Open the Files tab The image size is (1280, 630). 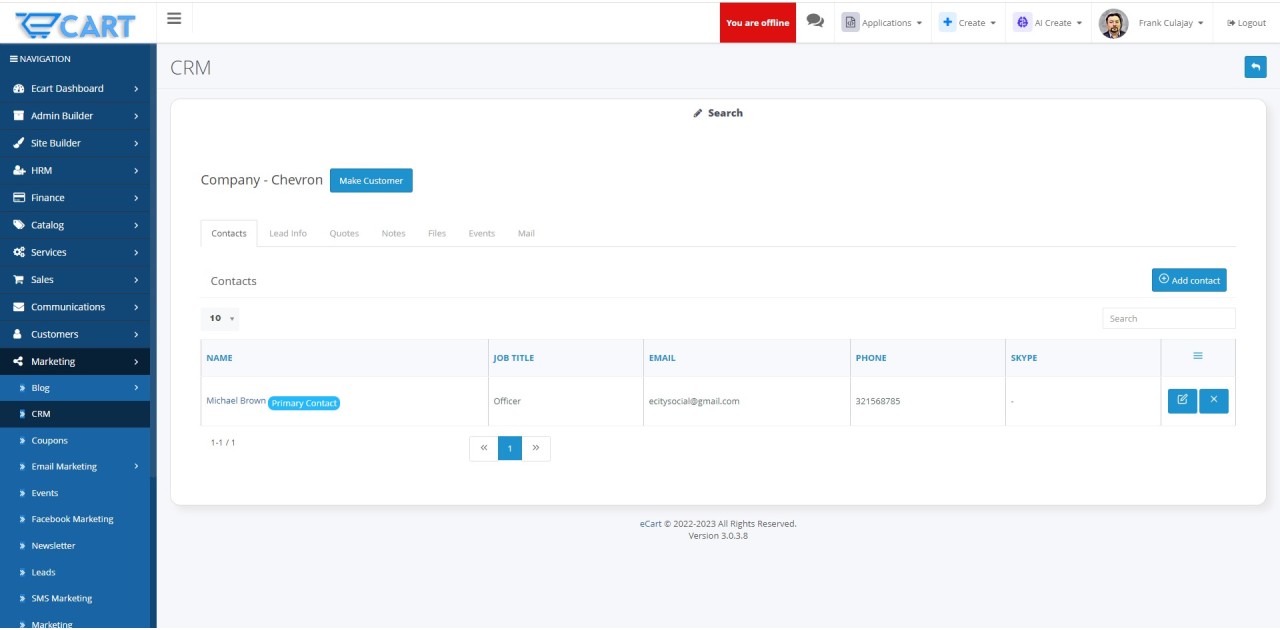(437, 233)
